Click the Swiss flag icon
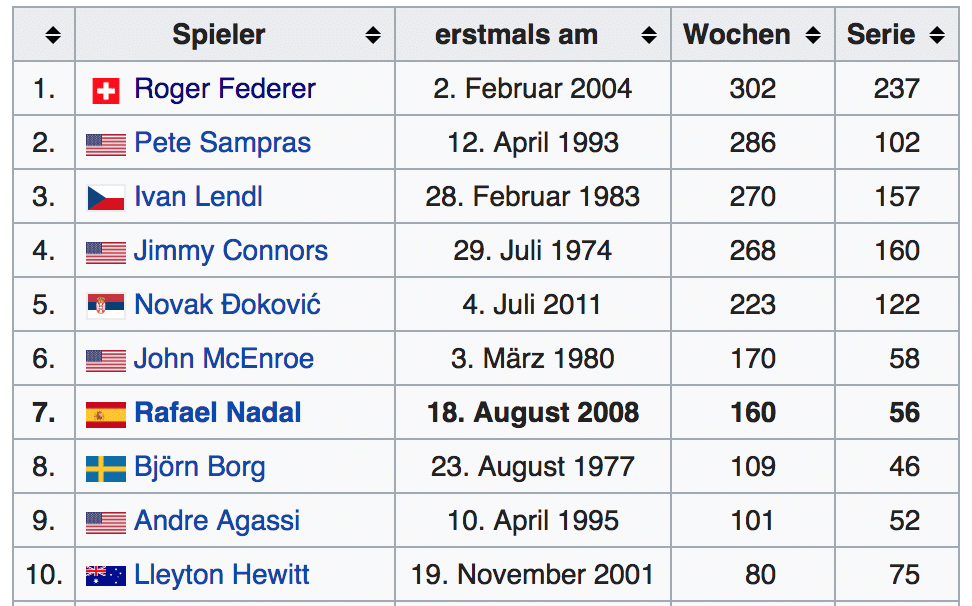Screen dimensions: 972x606 106,91
